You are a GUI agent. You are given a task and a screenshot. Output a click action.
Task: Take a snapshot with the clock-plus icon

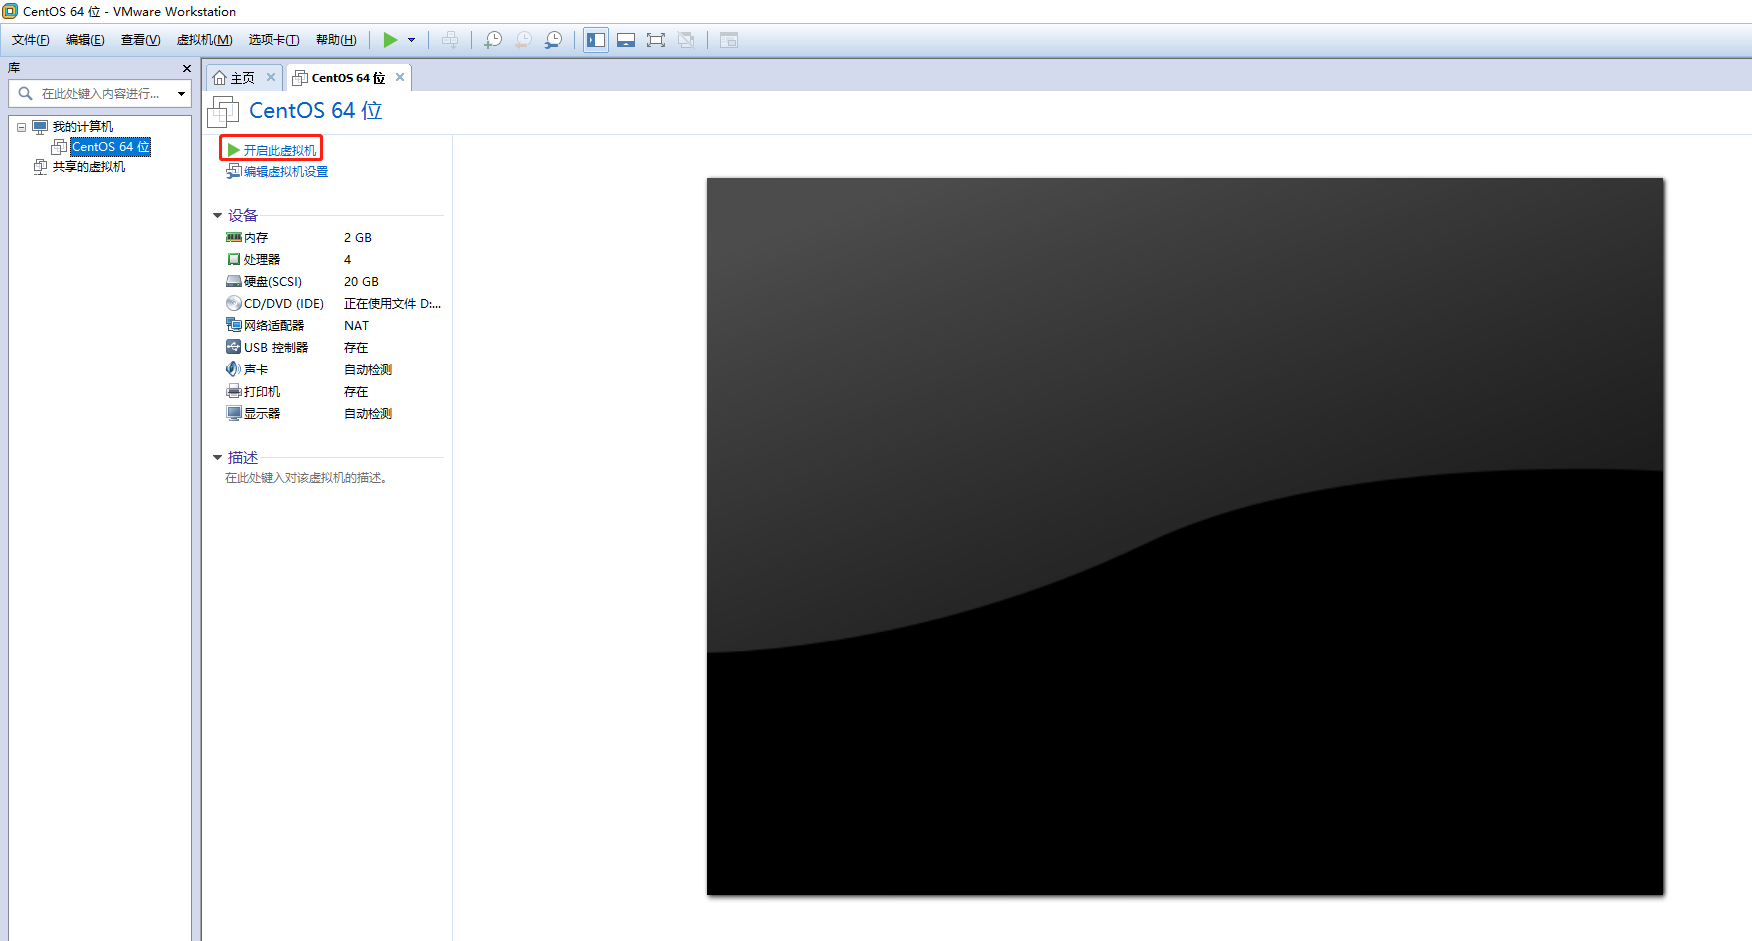point(493,40)
